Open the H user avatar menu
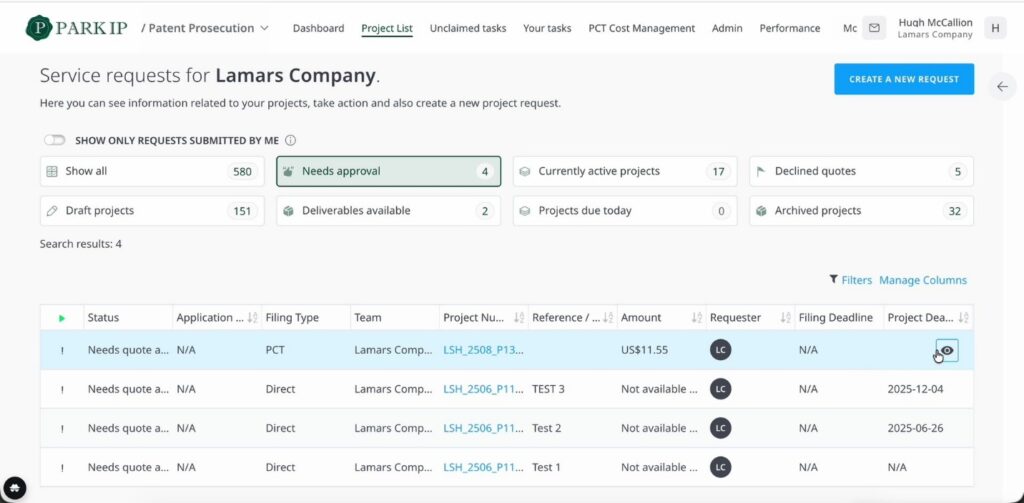The height and width of the screenshot is (503, 1024). point(995,28)
